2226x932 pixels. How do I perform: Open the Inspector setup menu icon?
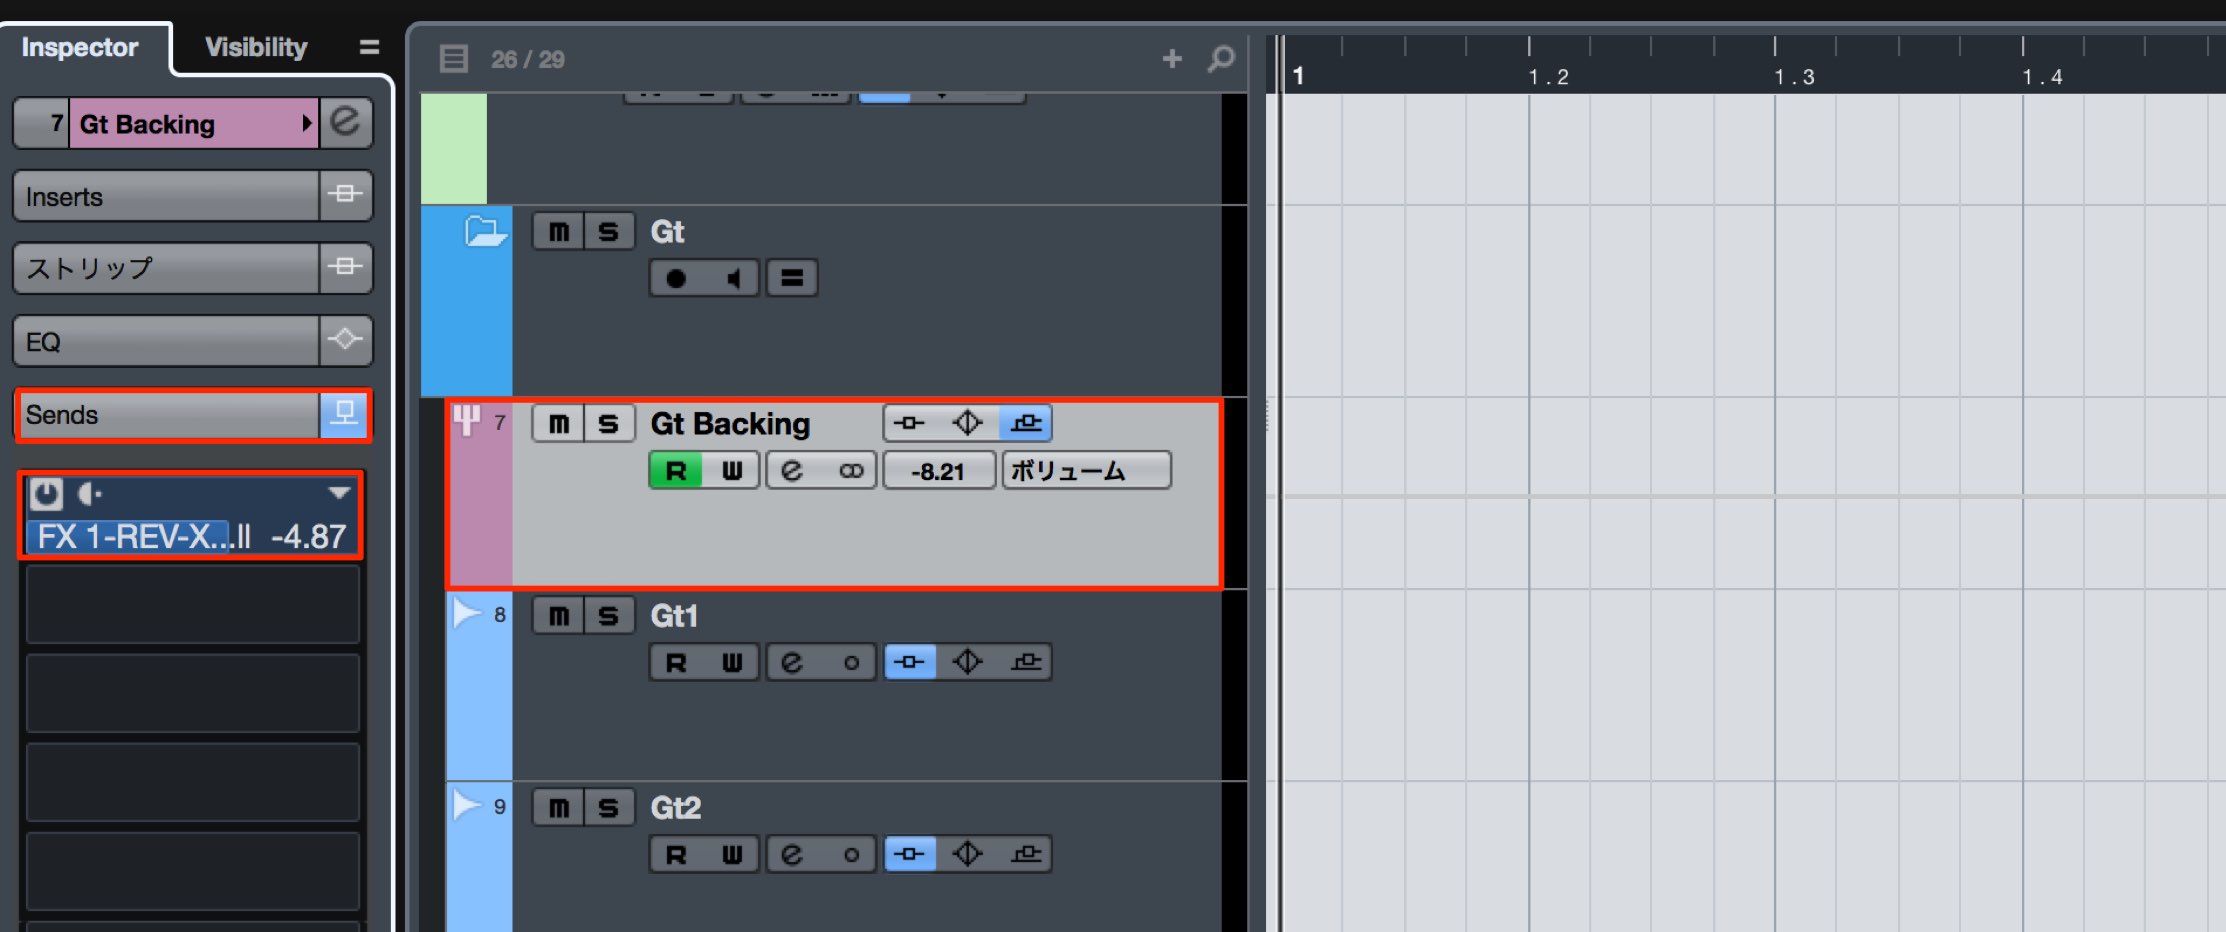pyautogui.click(x=369, y=47)
